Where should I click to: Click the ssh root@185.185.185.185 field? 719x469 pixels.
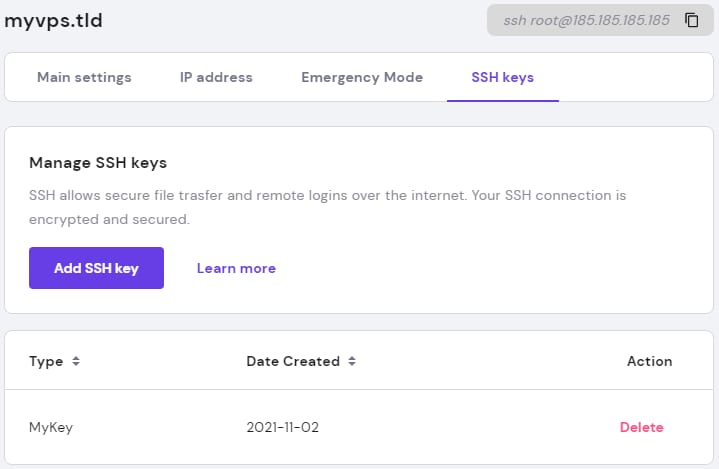tap(586, 20)
